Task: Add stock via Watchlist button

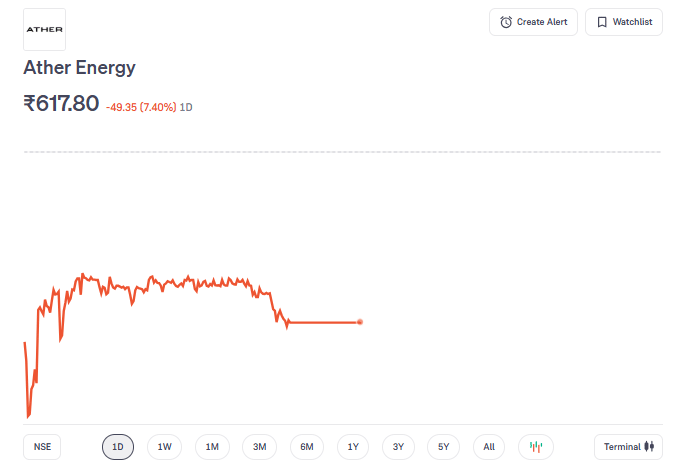Action: pyautogui.click(x=624, y=22)
